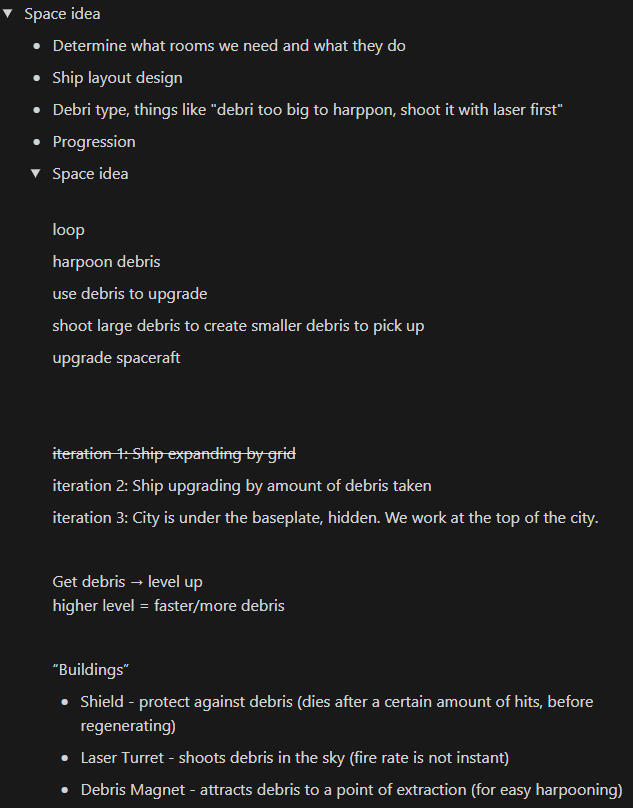Click the use debris to upgrade line
Screen dimensions: 633x808
[x=130, y=293]
